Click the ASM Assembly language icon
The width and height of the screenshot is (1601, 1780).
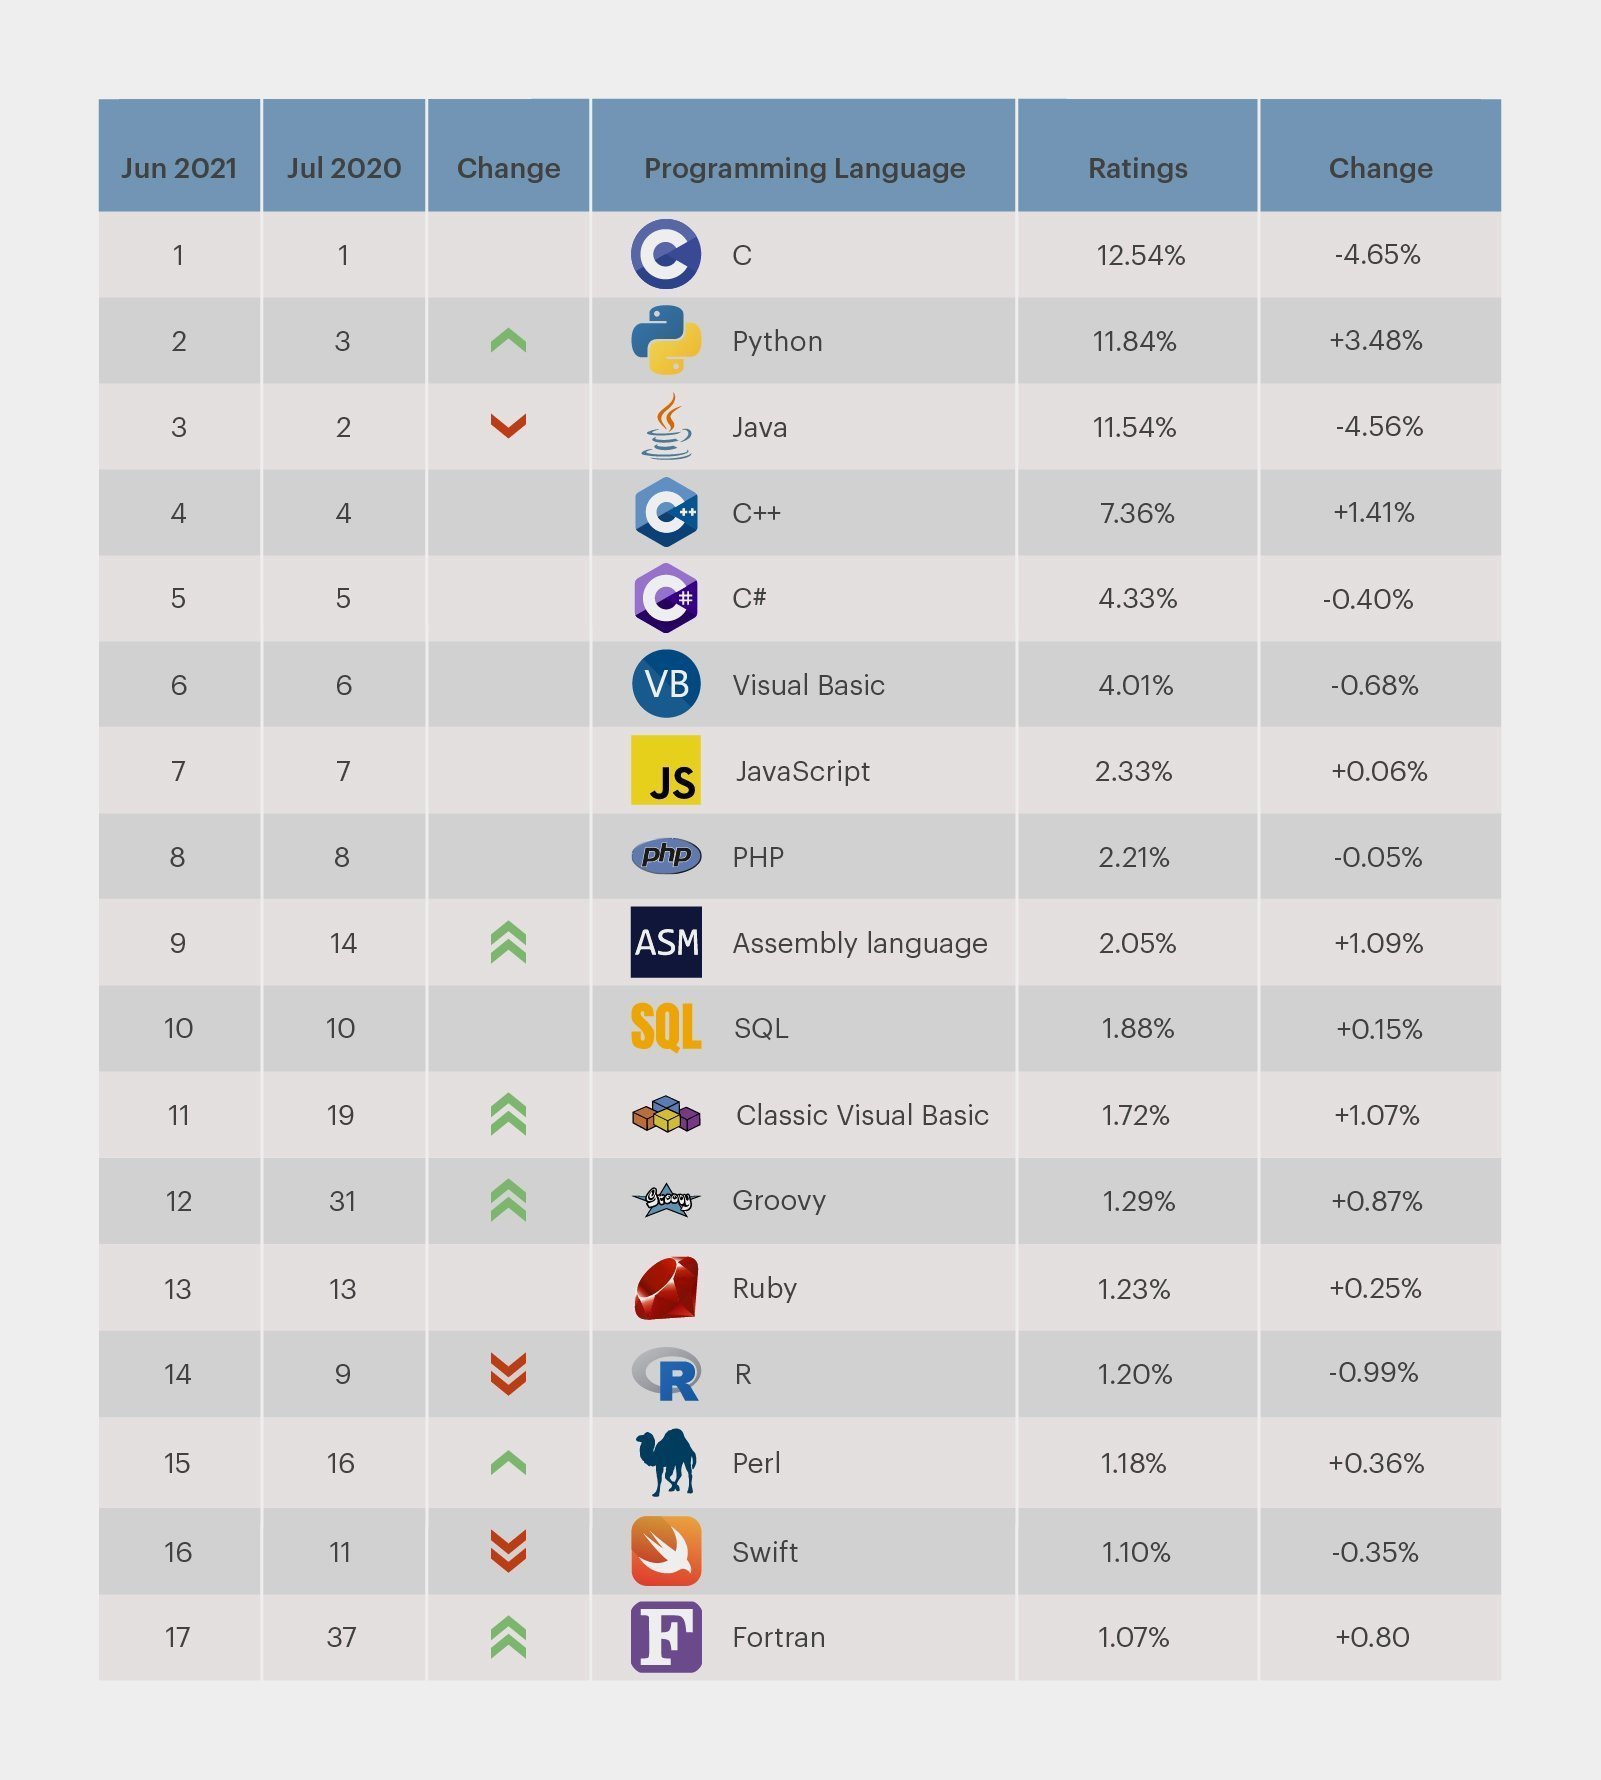(666, 942)
